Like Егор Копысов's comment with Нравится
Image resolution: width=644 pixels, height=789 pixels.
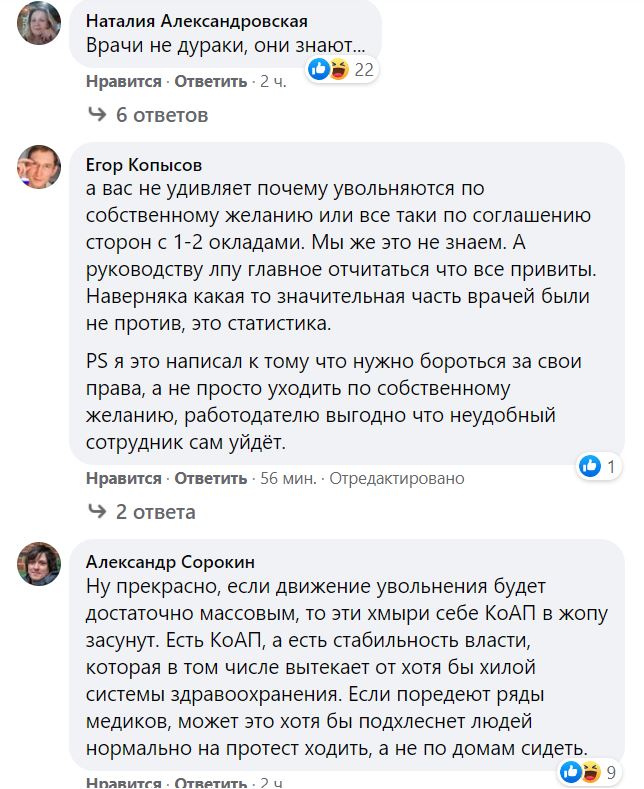(x=123, y=479)
